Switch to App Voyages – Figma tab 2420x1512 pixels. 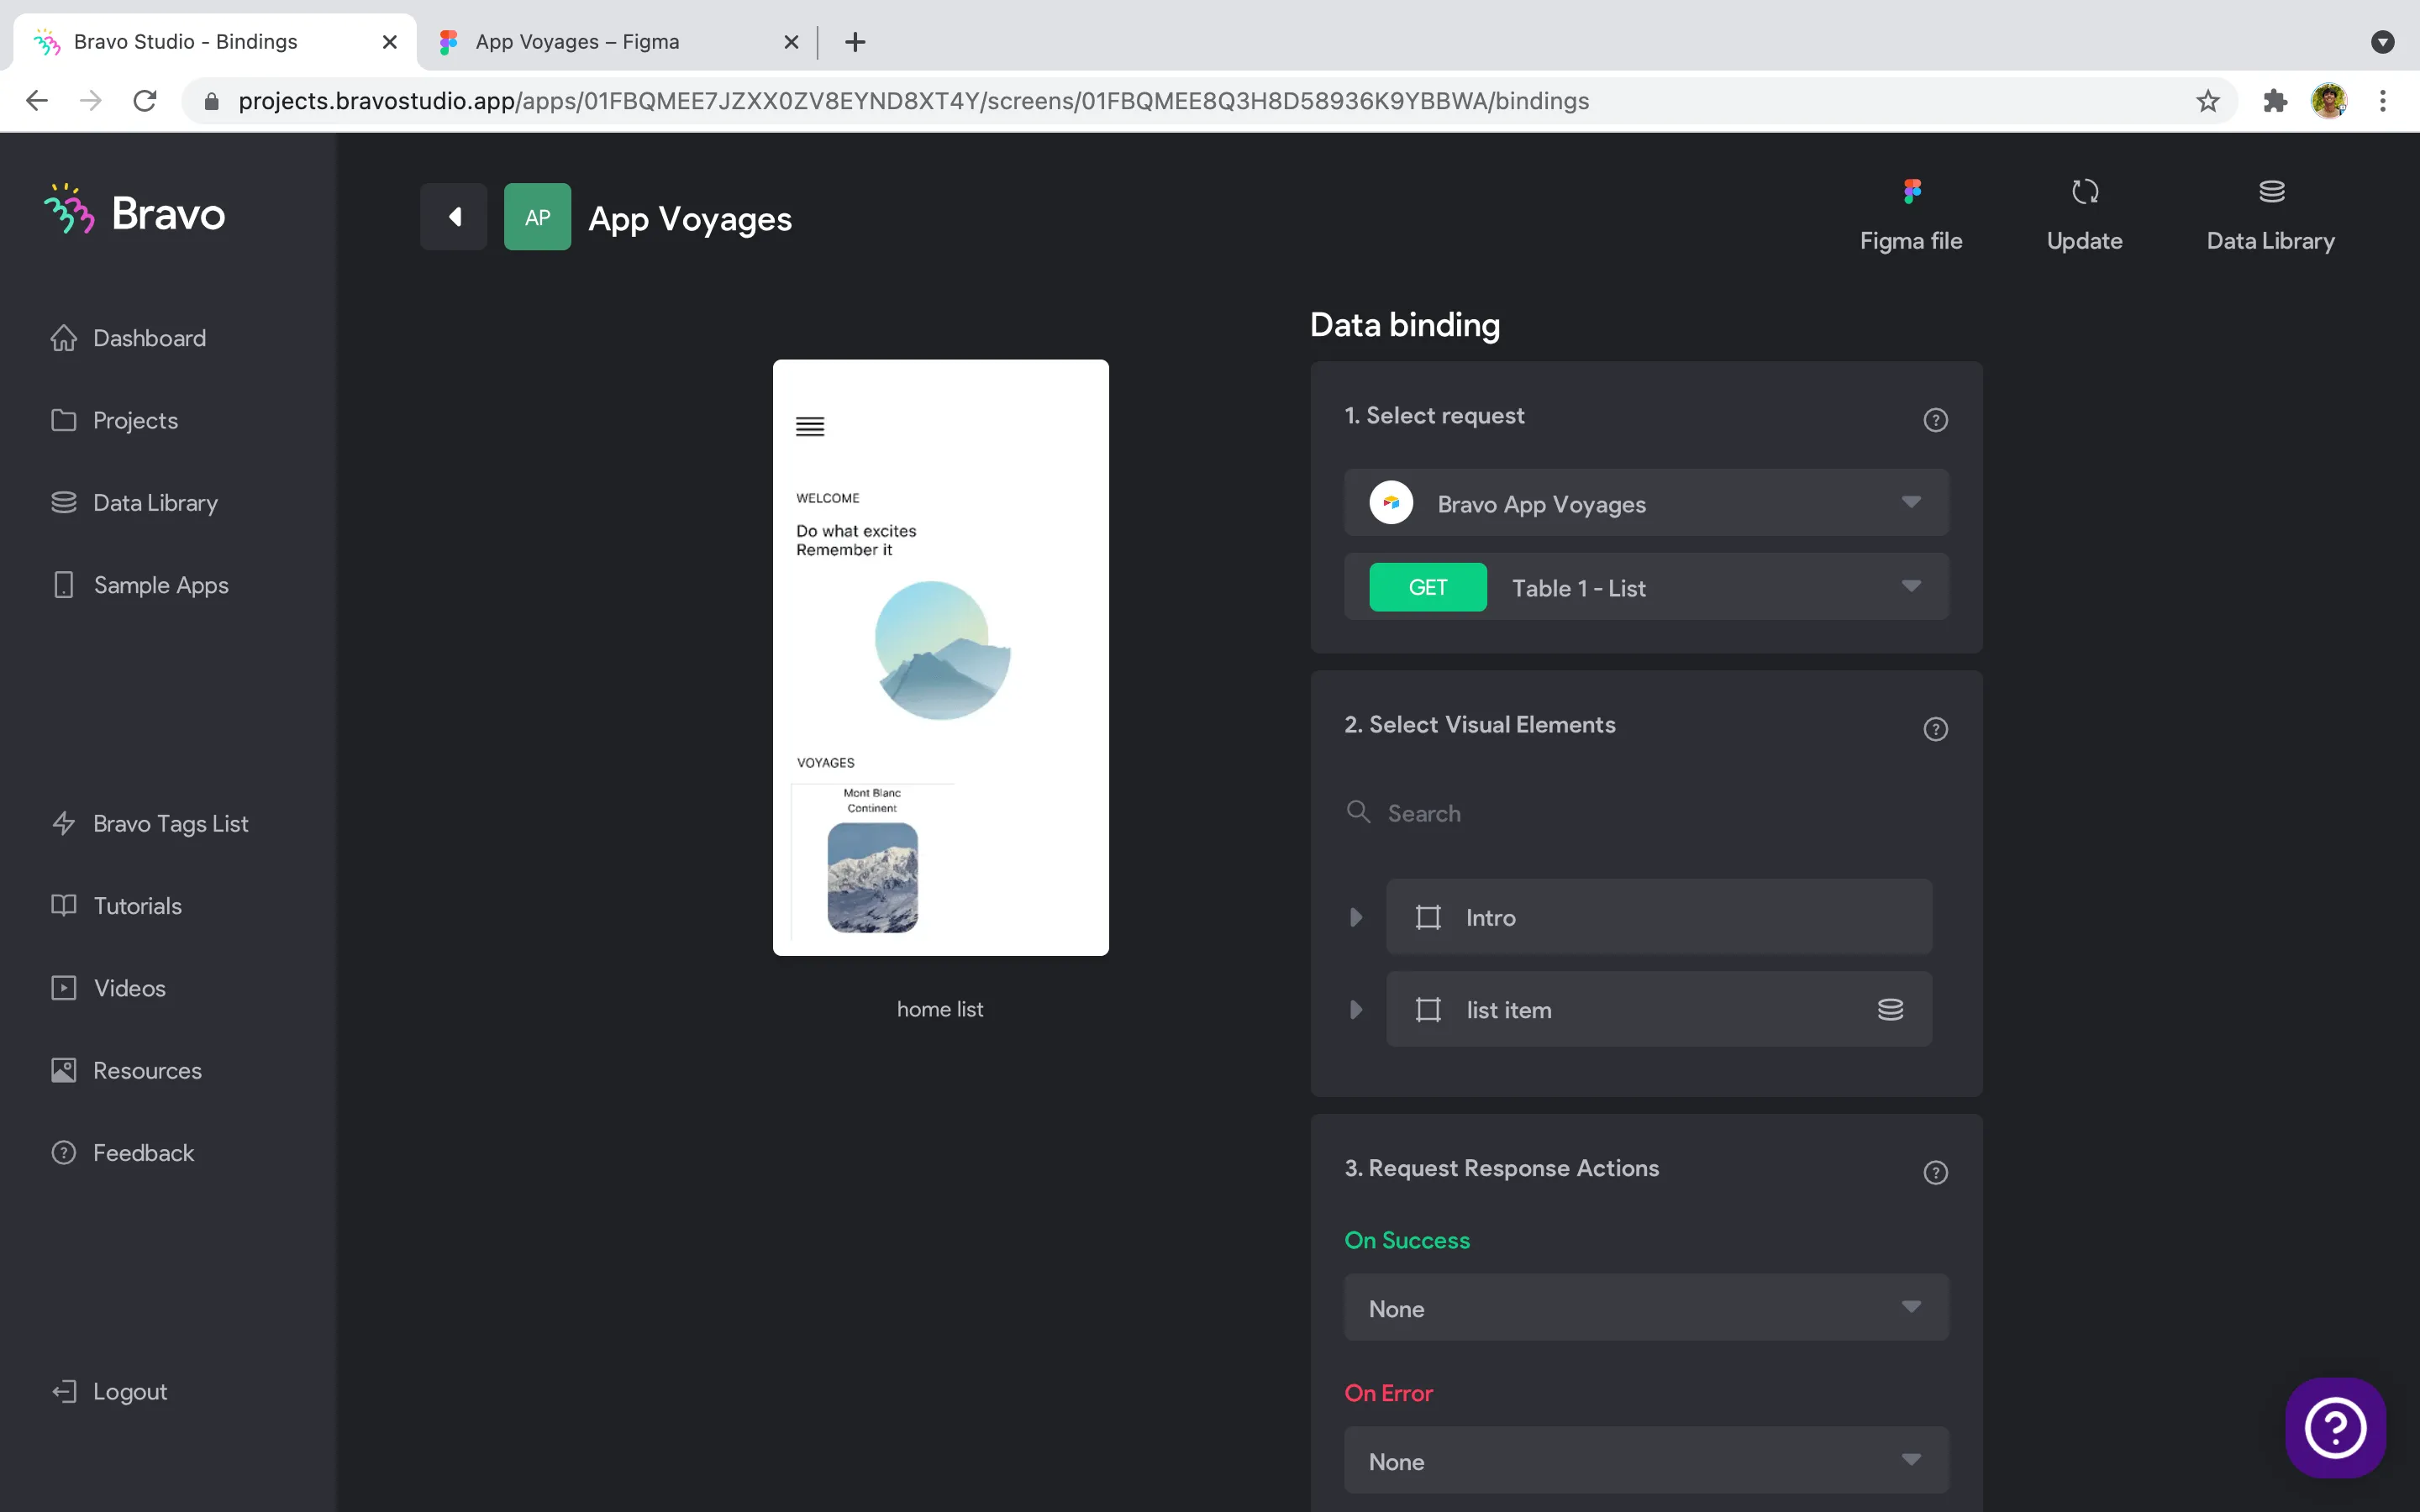pyautogui.click(x=617, y=42)
